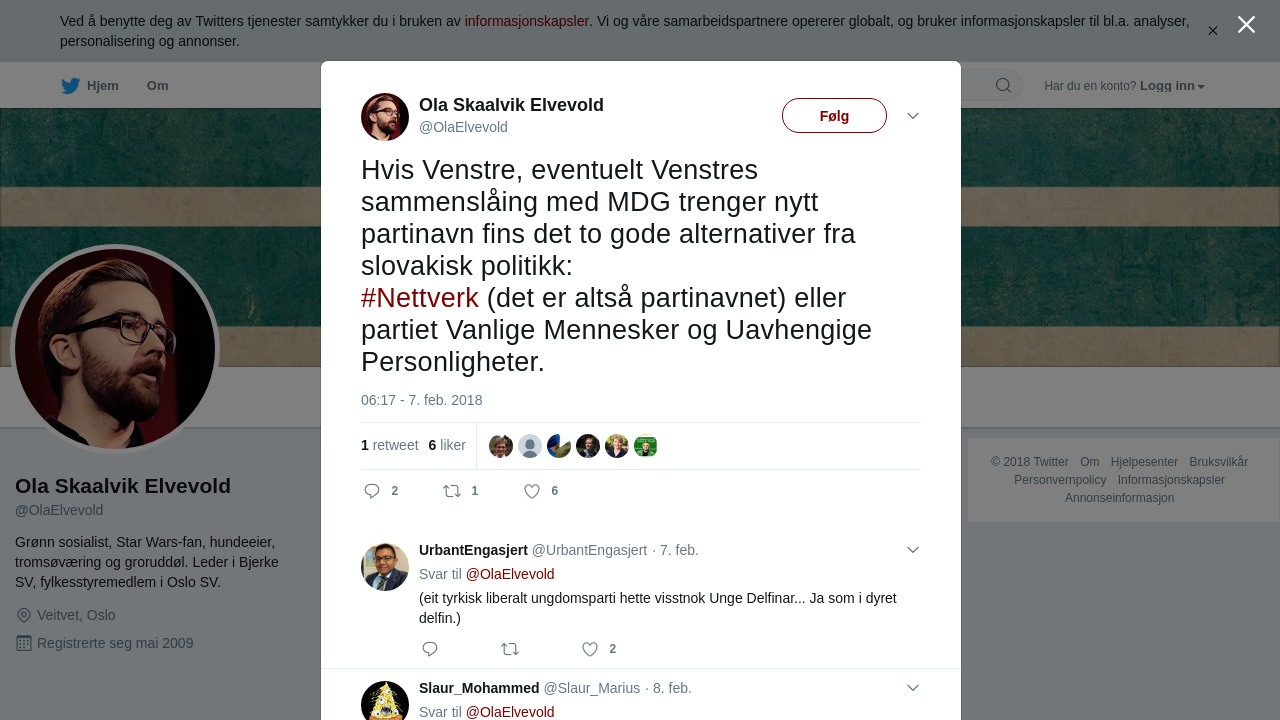Click the first liker avatar thumbnail
1280x720 pixels.
[501, 446]
